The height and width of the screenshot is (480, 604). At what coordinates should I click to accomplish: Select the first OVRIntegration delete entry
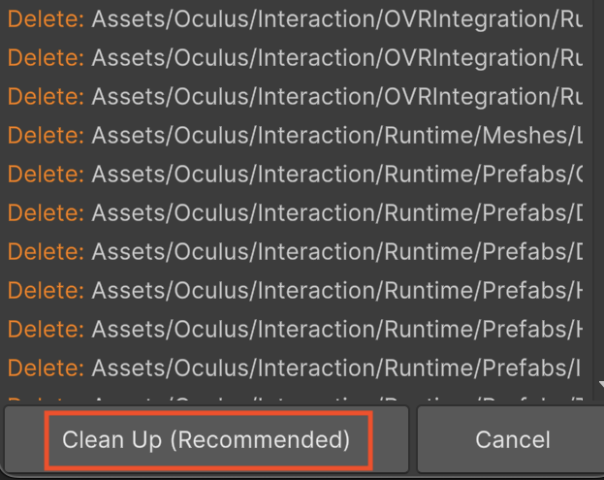[x=295, y=19]
